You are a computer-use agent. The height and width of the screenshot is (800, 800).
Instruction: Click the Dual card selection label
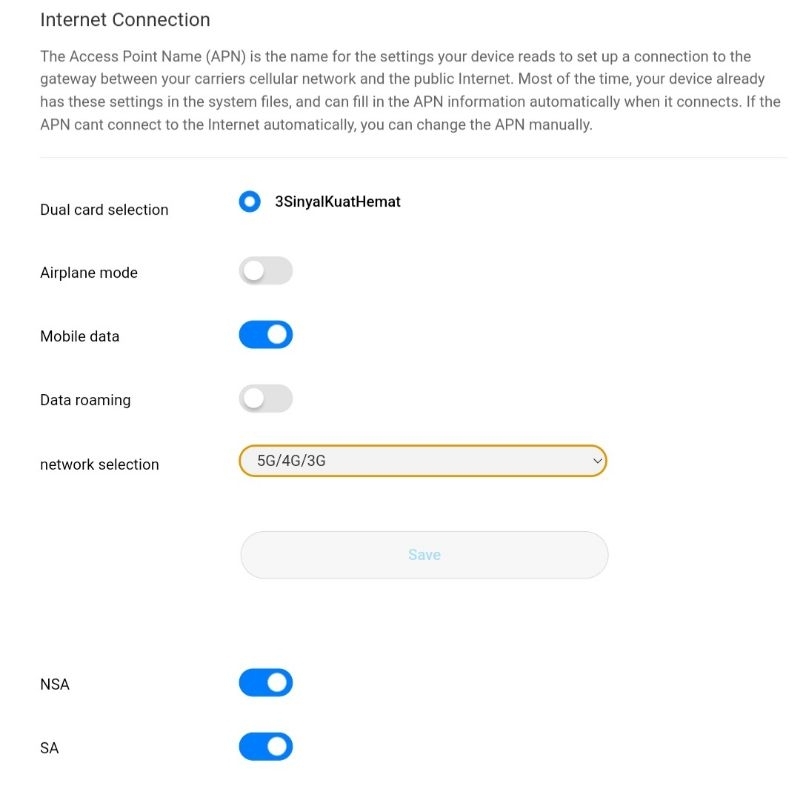(104, 210)
